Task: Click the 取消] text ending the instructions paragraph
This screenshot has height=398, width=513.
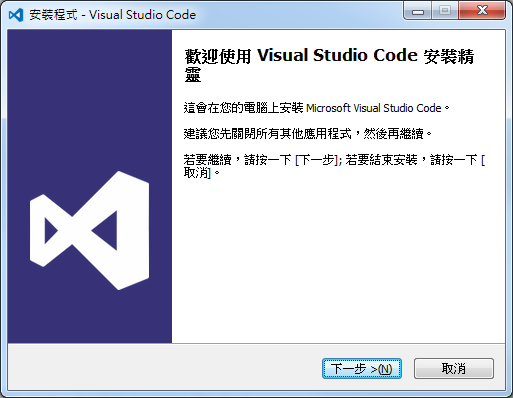Action: point(197,173)
